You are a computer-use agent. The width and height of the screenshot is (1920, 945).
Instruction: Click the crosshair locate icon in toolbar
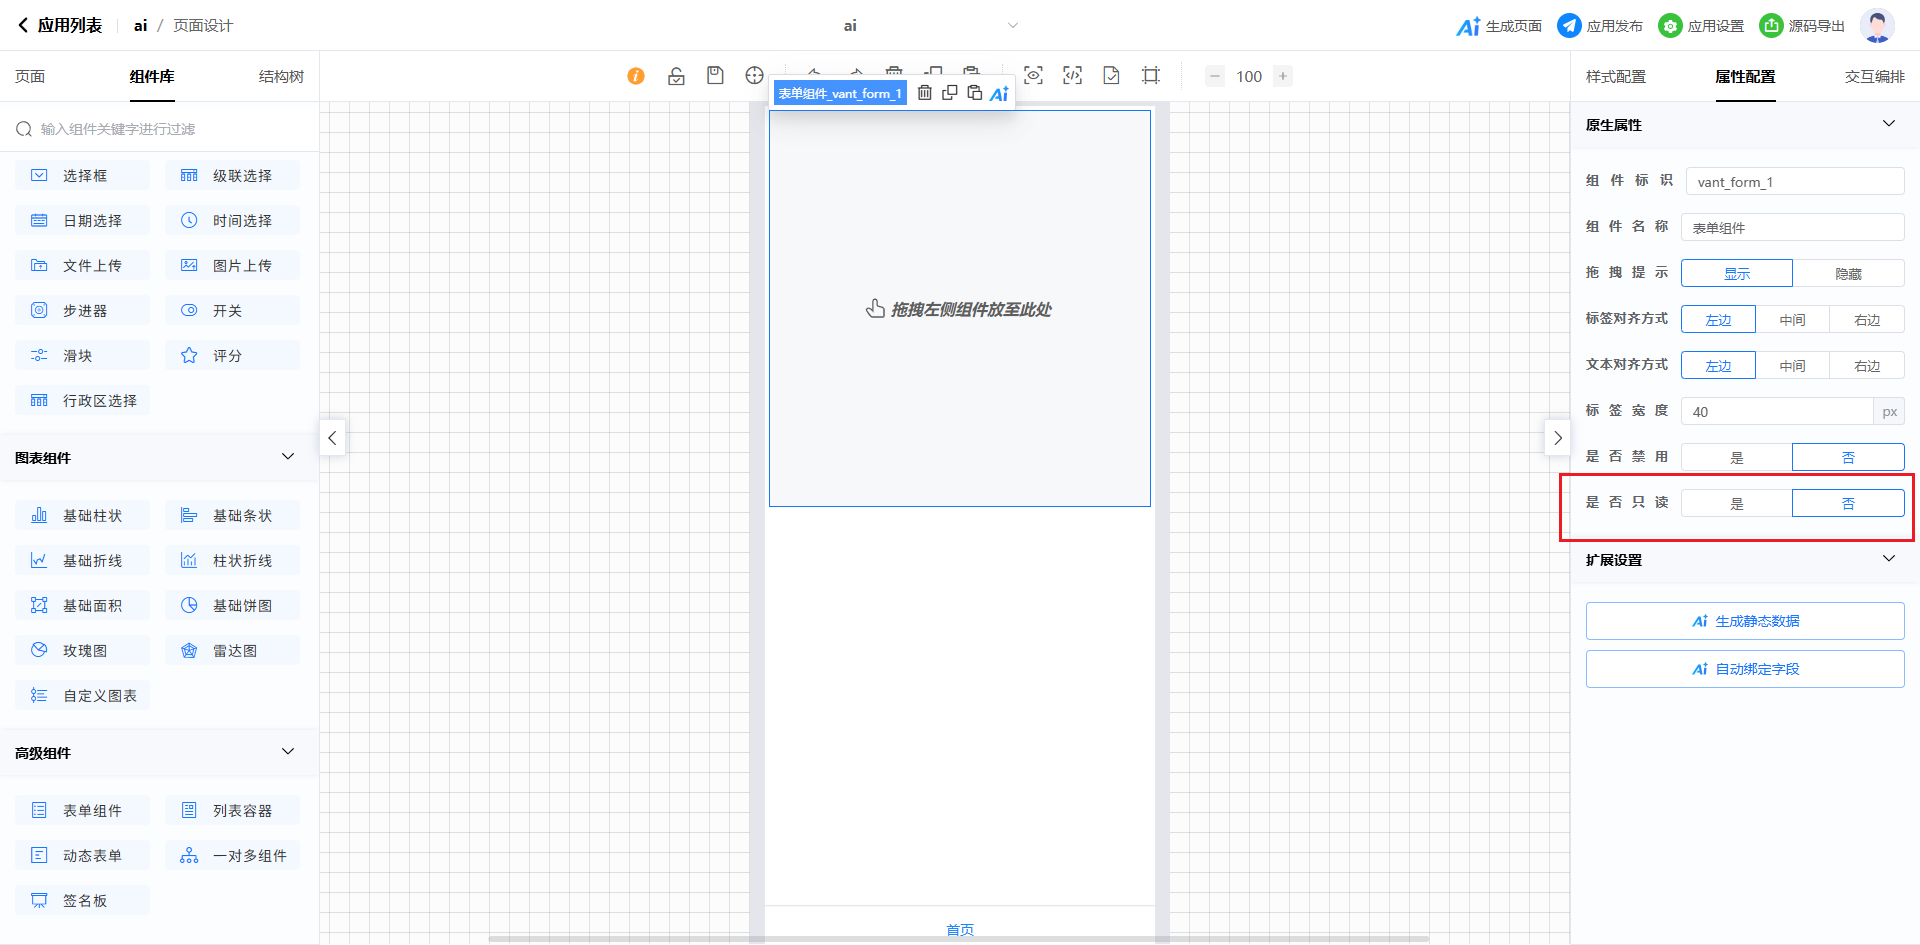point(754,76)
